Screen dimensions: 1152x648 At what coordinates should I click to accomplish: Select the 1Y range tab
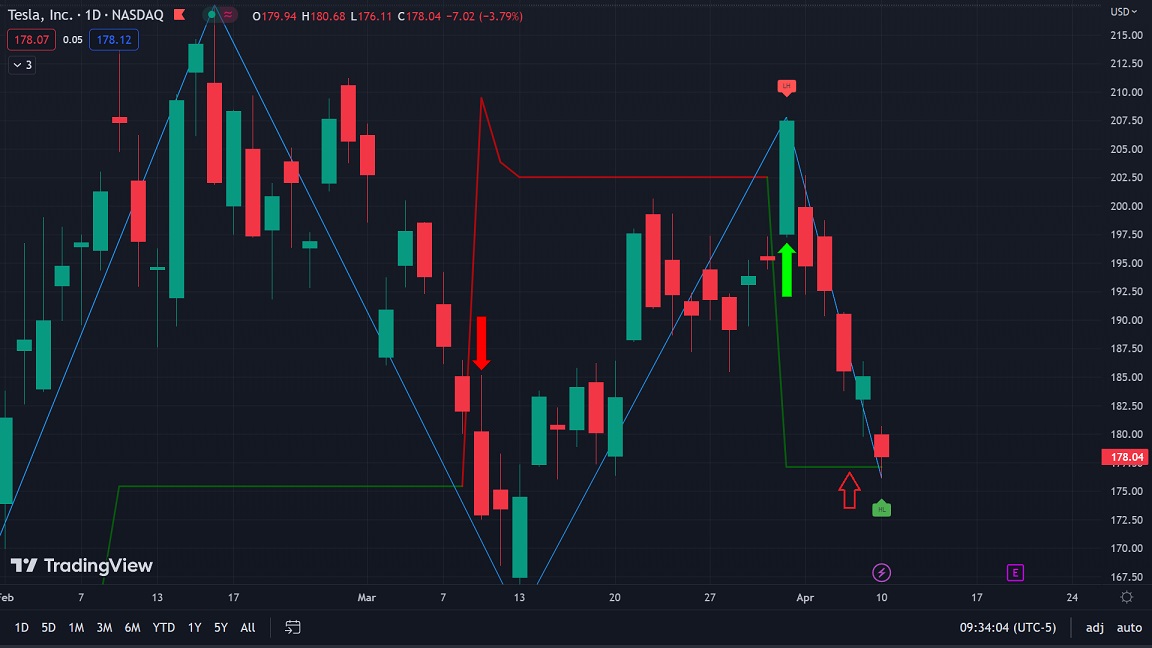click(194, 627)
